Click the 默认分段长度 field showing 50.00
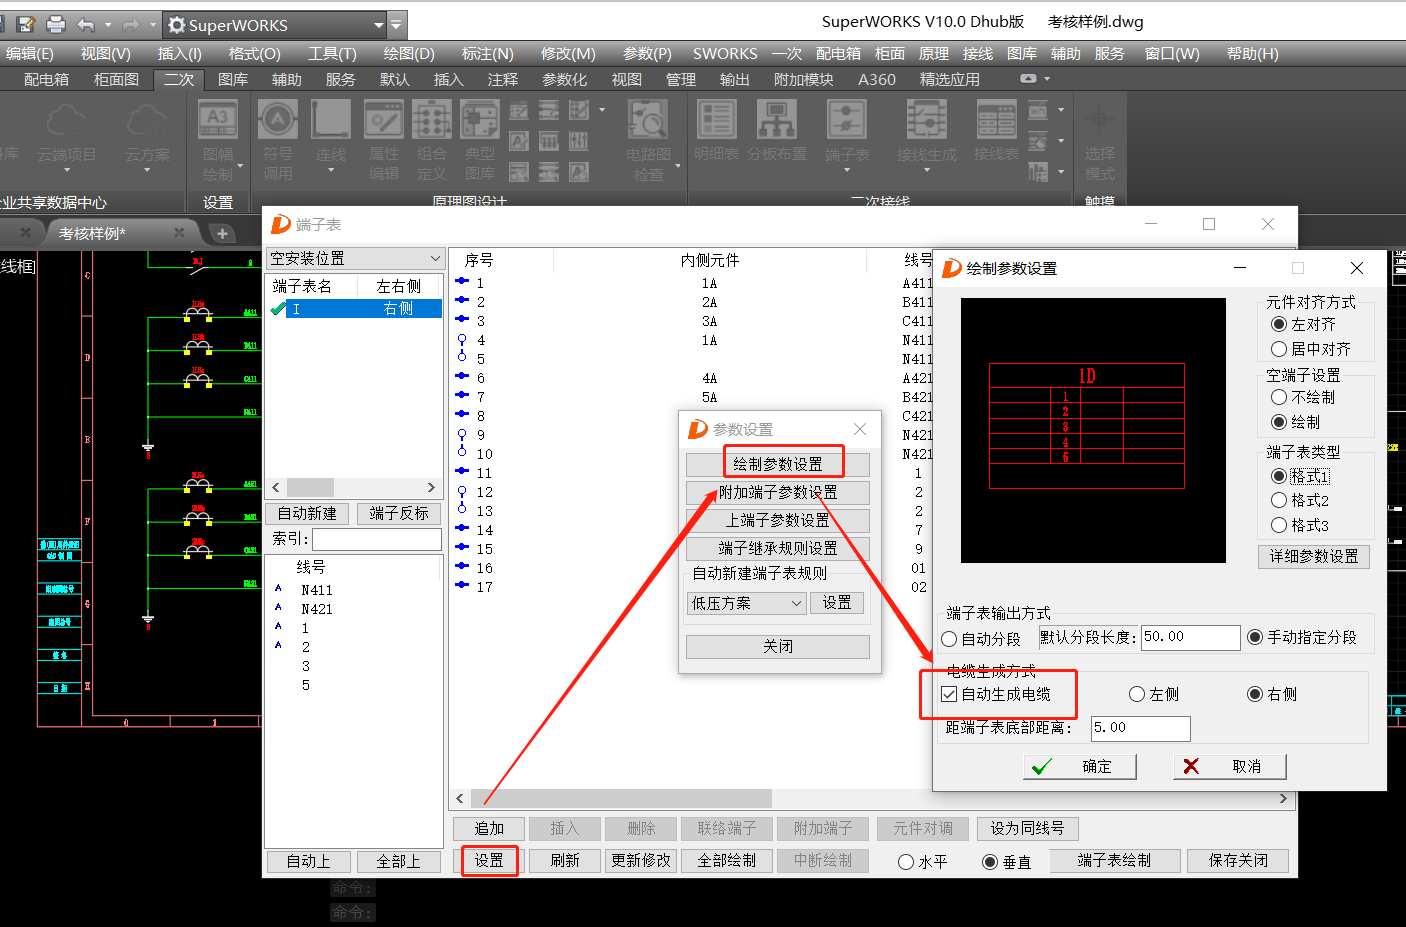1406x927 pixels. (1190, 637)
